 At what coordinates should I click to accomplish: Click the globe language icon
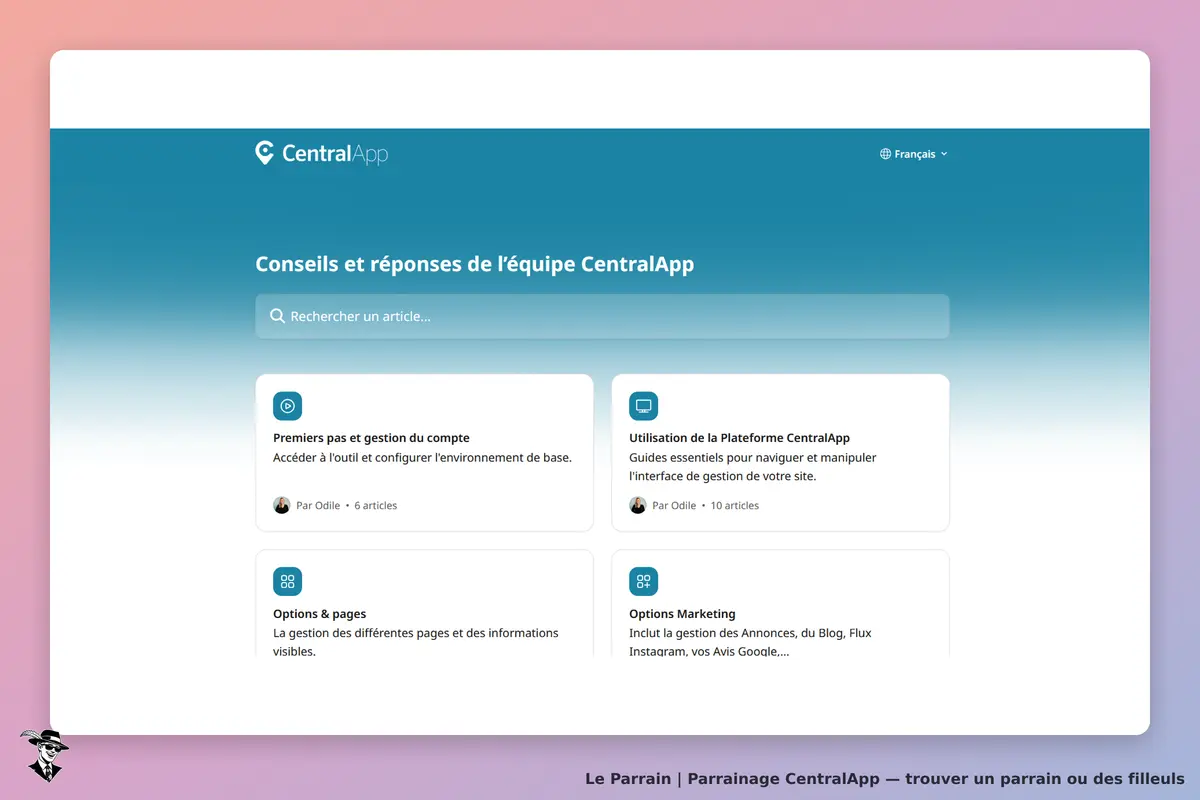point(885,154)
